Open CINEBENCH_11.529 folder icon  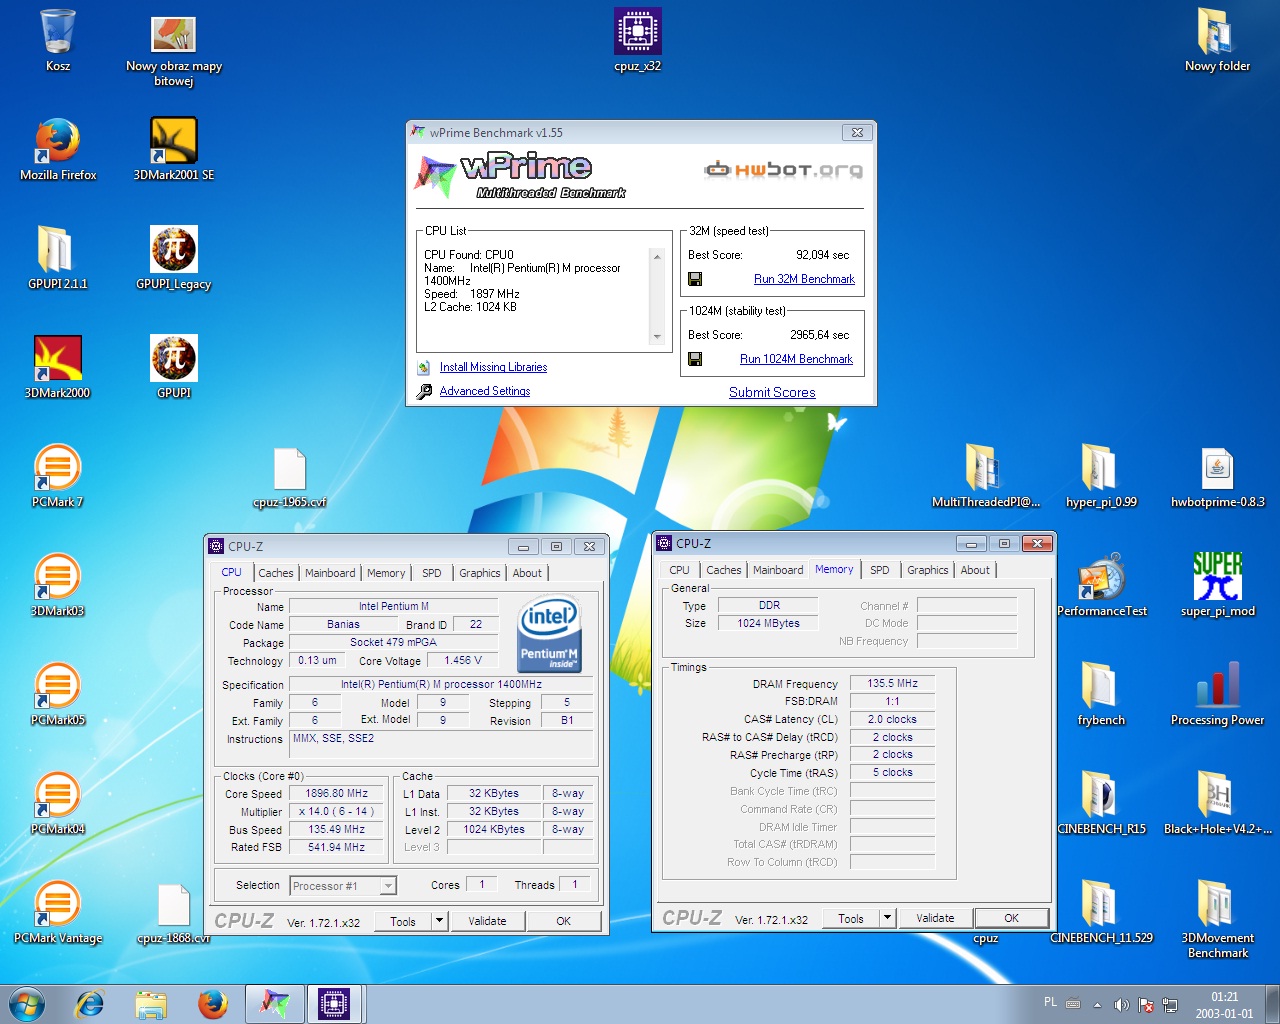[1101, 913]
